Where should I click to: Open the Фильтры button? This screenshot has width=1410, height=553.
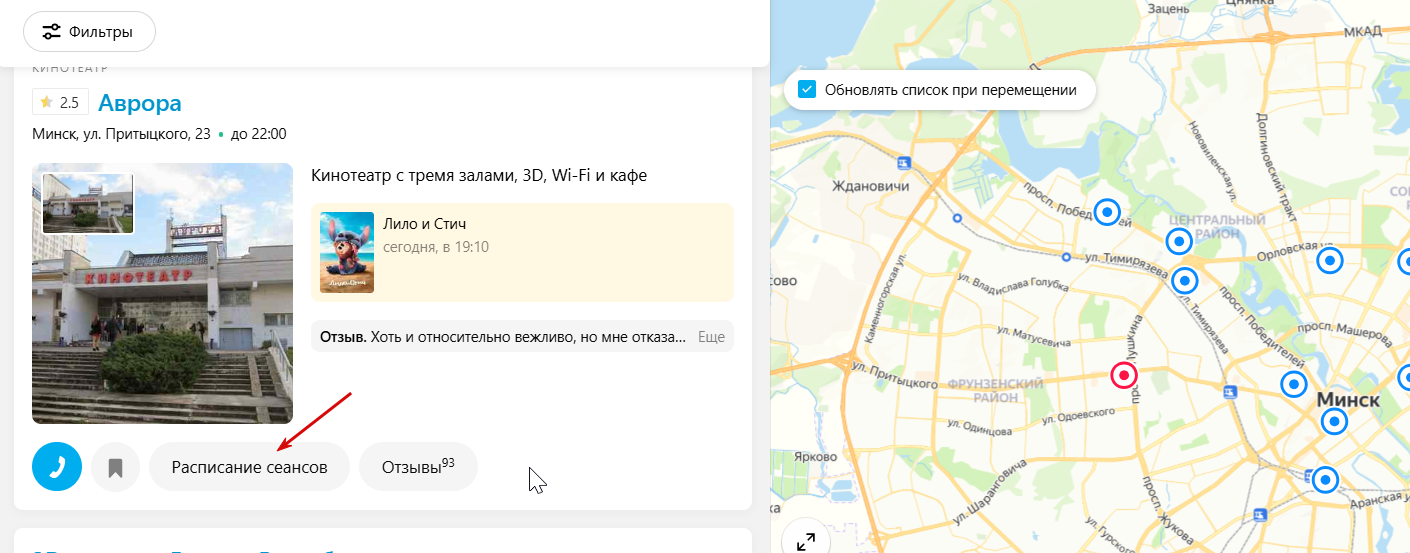pyautogui.click(x=89, y=32)
